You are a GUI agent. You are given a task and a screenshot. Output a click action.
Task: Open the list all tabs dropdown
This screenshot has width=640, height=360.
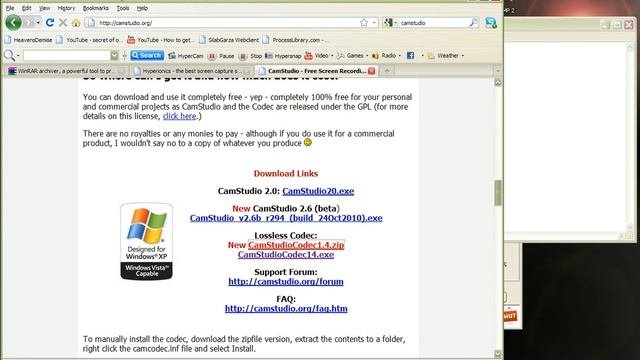[x=498, y=71]
